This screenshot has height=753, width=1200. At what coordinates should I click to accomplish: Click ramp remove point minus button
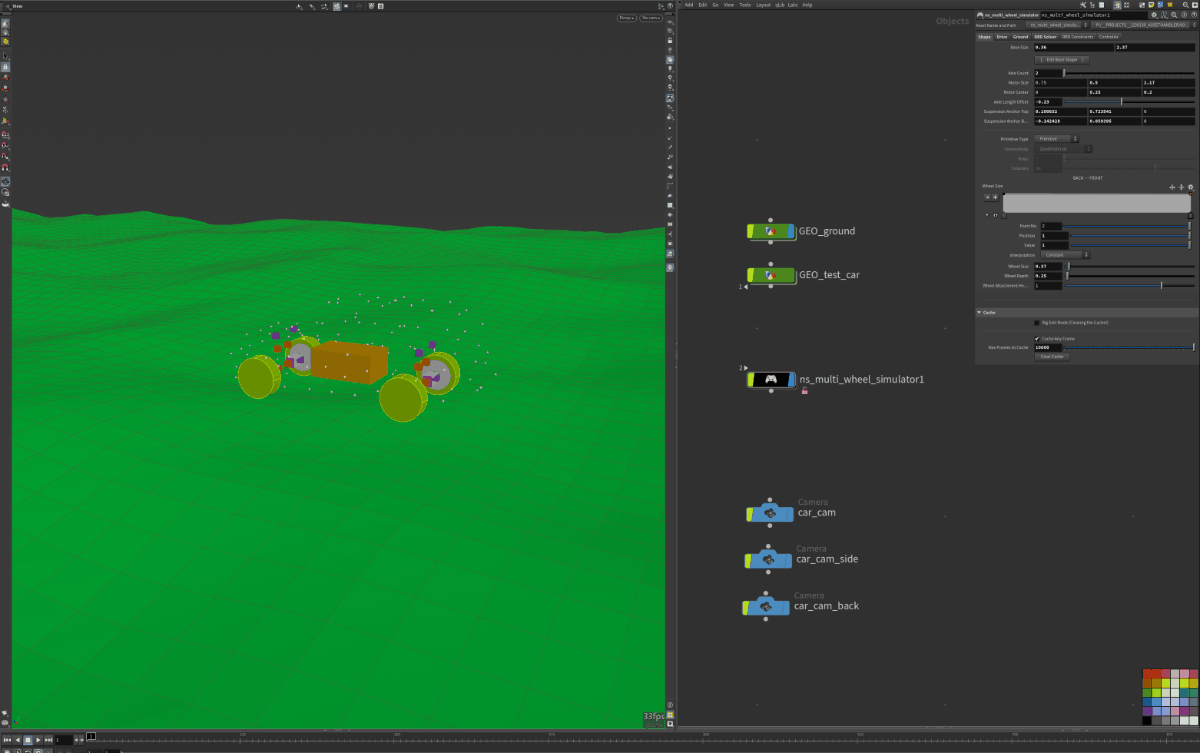(x=987, y=197)
